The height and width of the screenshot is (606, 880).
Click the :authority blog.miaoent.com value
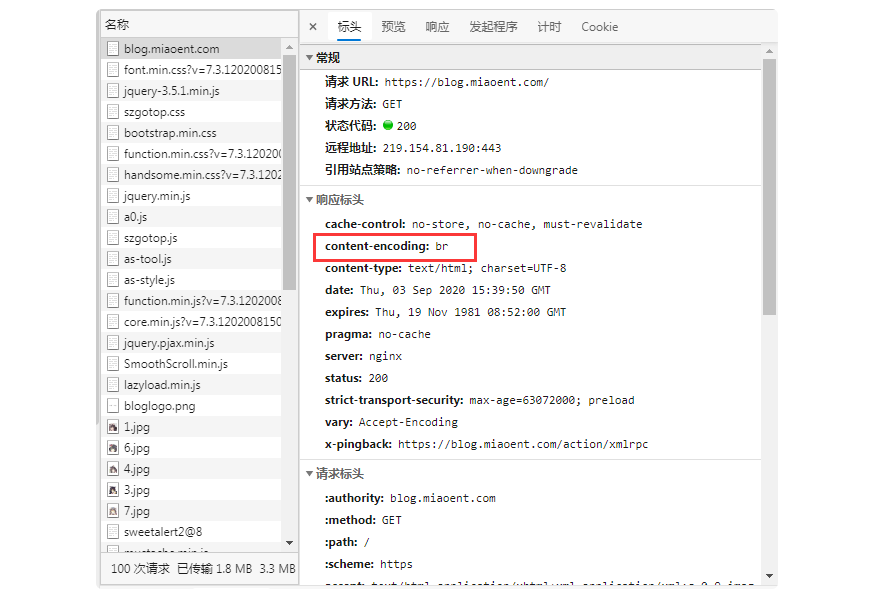click(x=443, y=498)
